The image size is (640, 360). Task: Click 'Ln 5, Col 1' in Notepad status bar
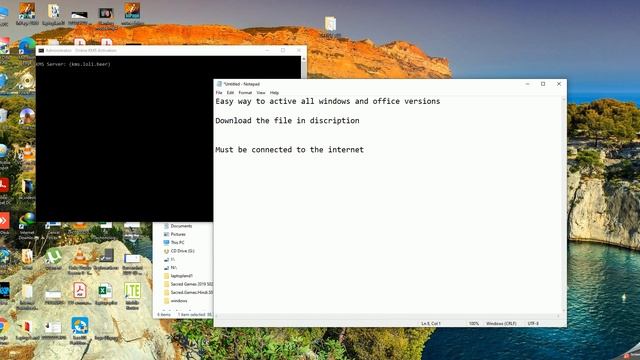pyautogui.click(x=431, y=323)
